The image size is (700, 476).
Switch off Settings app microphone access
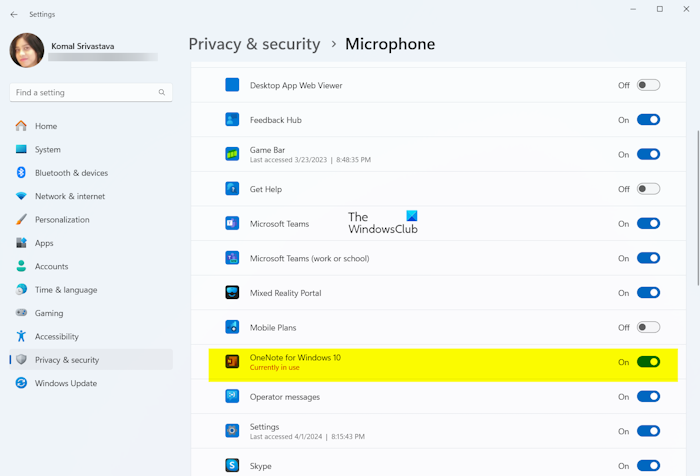(648, 431)
